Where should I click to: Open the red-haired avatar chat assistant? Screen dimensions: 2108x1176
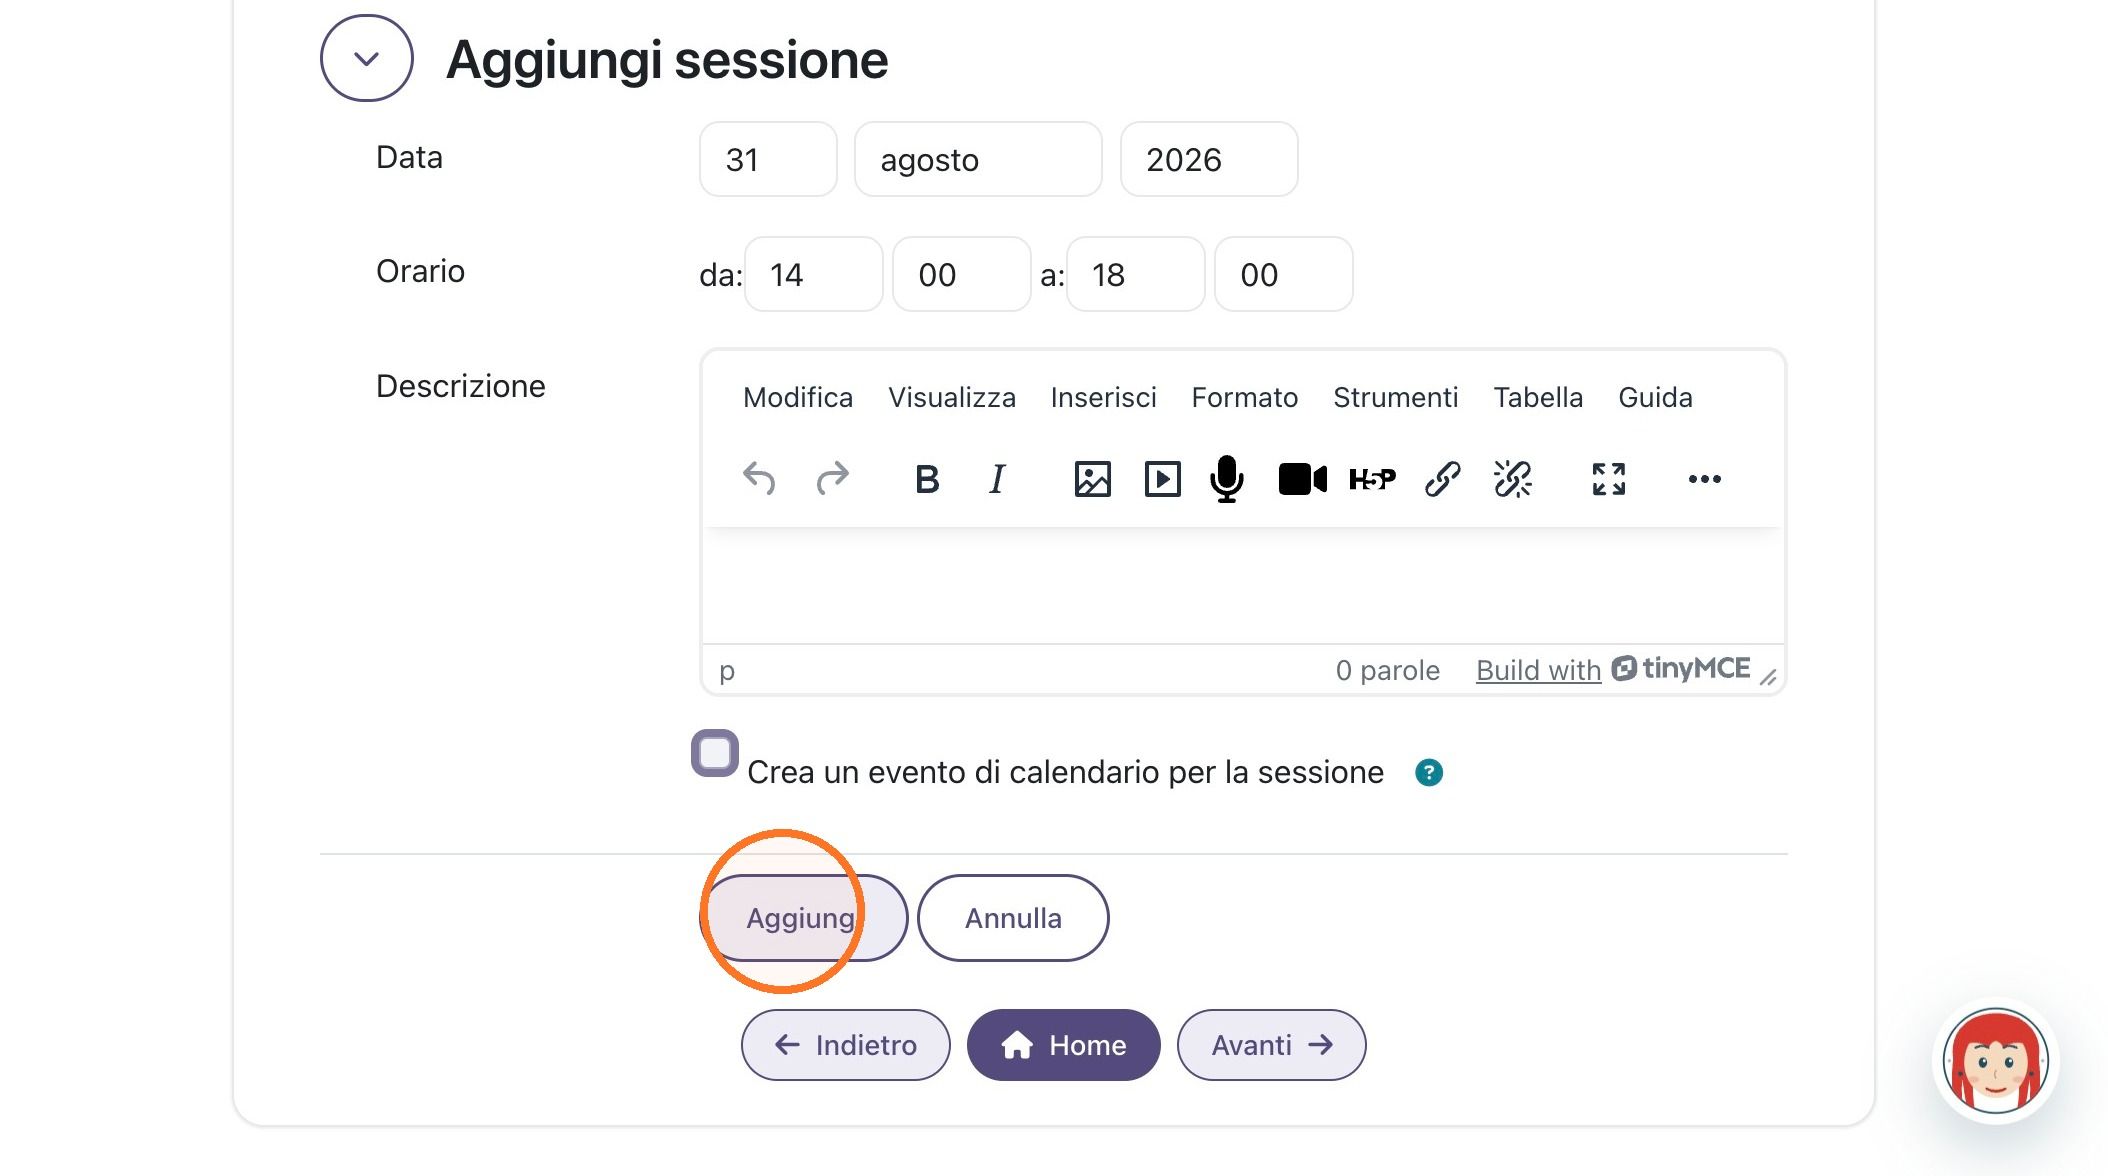point(1995,1061)
